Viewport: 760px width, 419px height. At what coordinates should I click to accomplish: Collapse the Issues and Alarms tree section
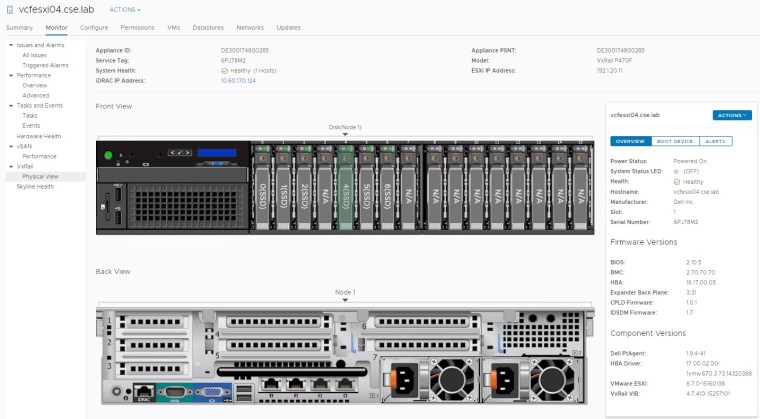(x=10, y=46)
